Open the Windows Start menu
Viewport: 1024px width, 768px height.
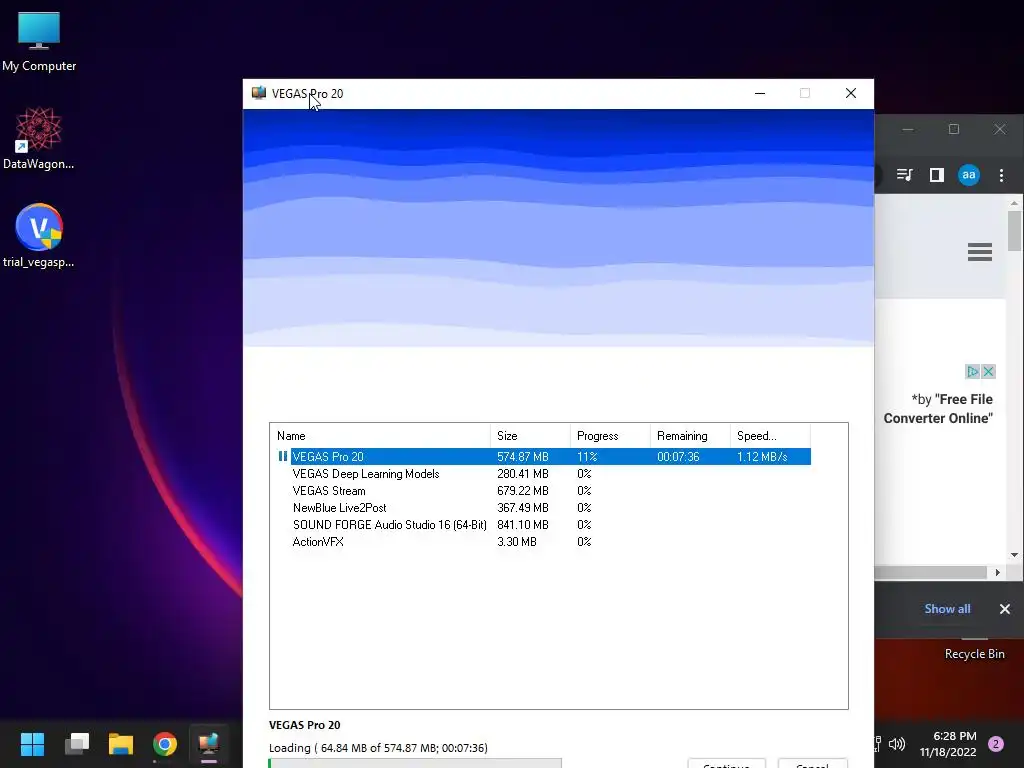[32, 744]
